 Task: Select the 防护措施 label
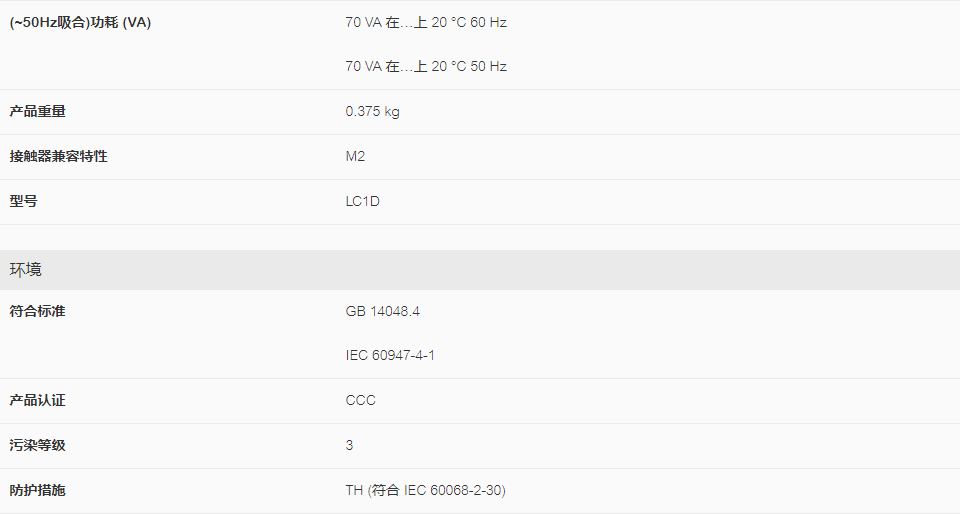37,491
